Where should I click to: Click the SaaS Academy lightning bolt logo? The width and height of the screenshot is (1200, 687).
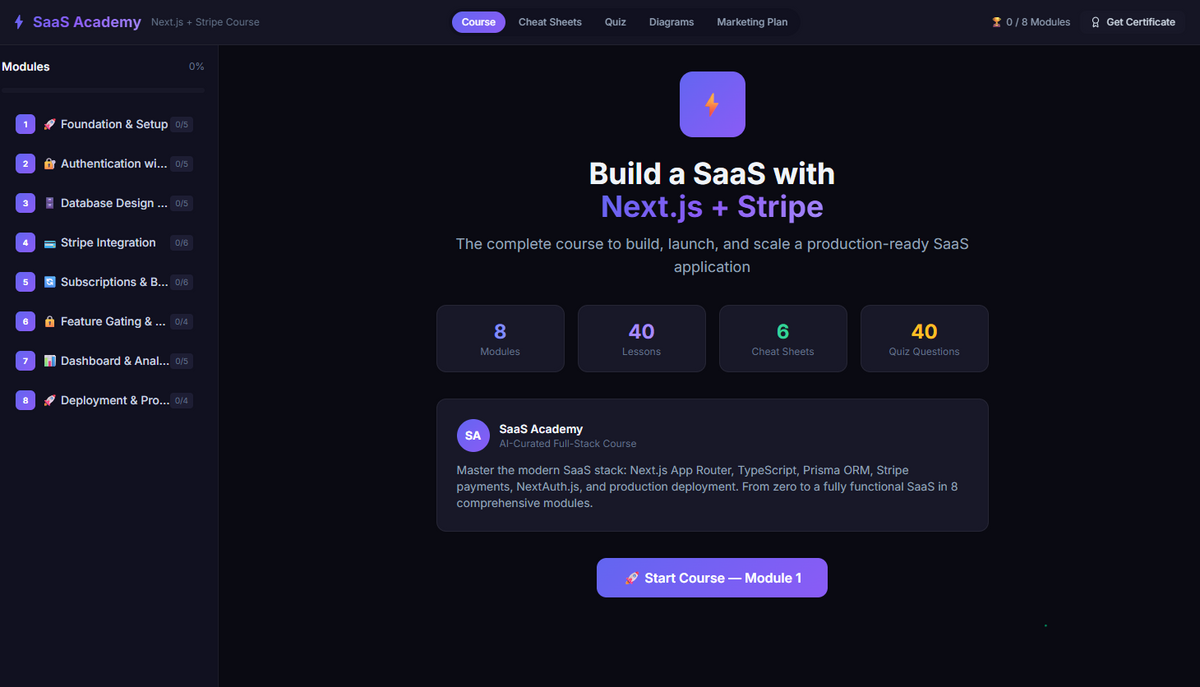click(19, 22)
